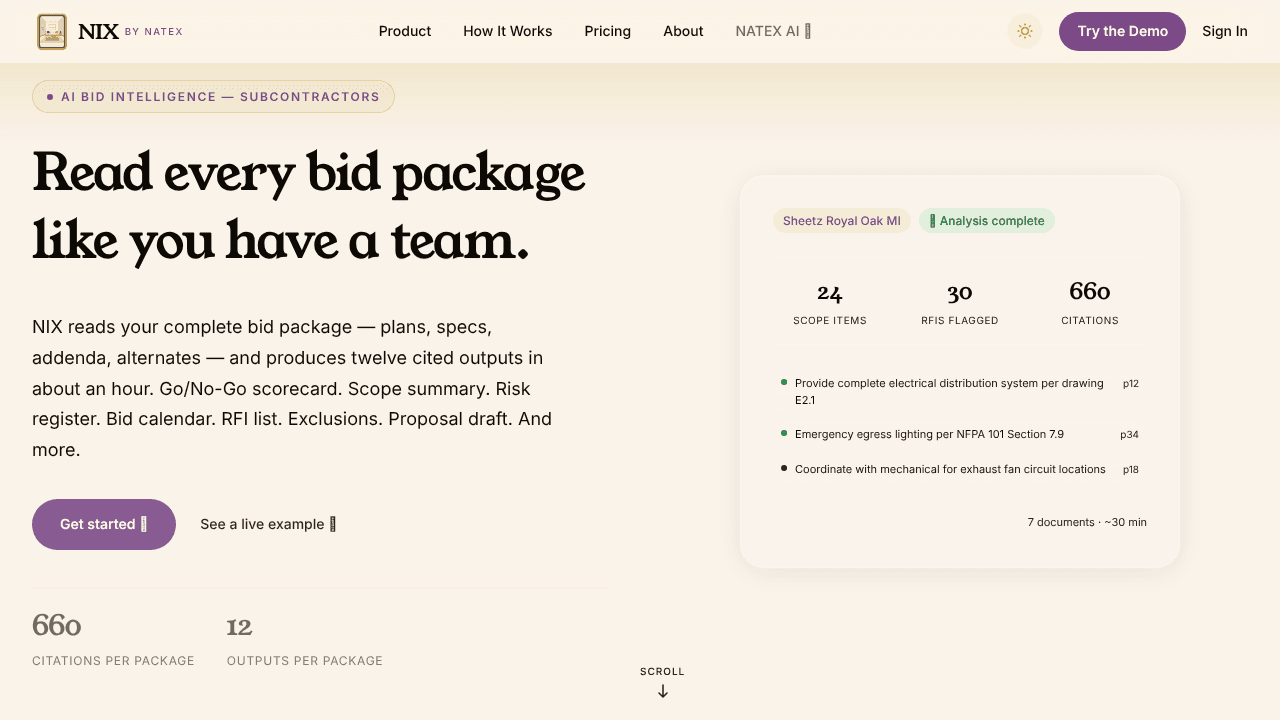Open the About page
1280x720 pixels.
pos(683,31)
